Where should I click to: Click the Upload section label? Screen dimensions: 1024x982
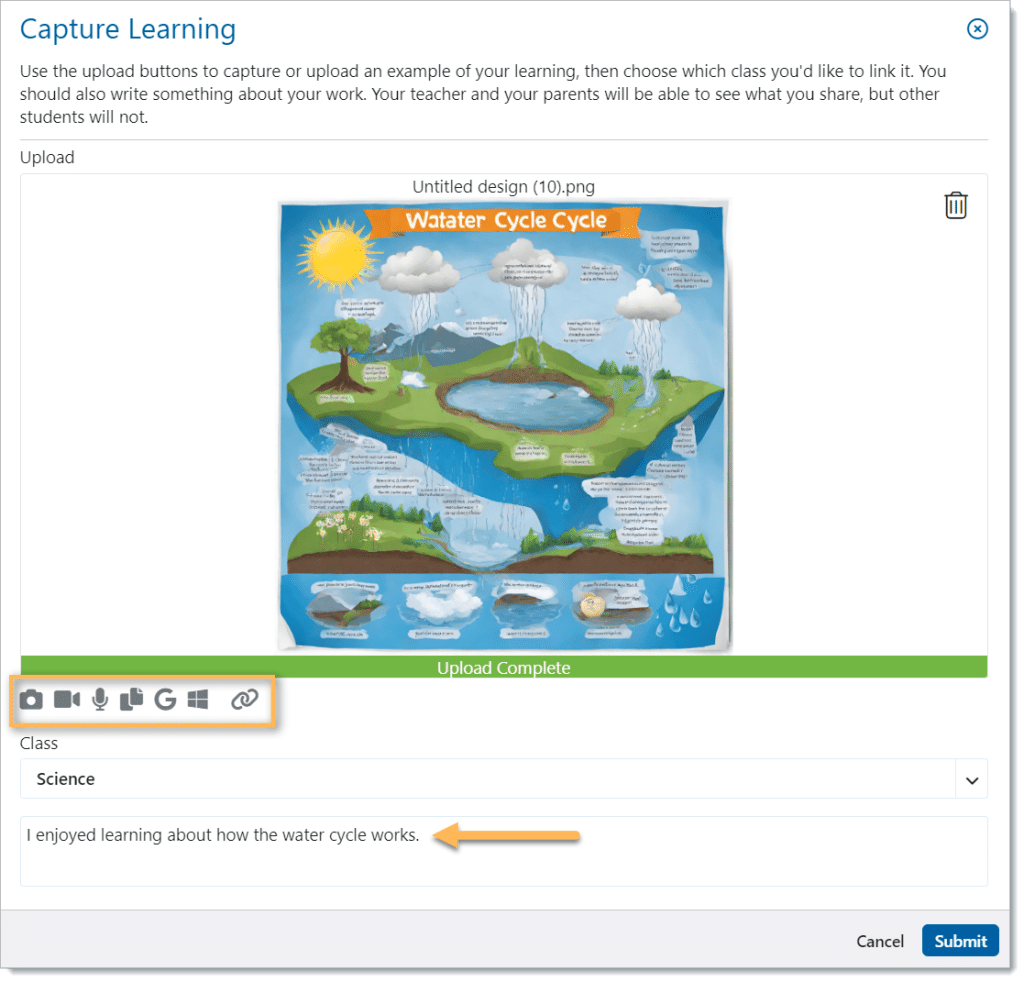[47, 157]
